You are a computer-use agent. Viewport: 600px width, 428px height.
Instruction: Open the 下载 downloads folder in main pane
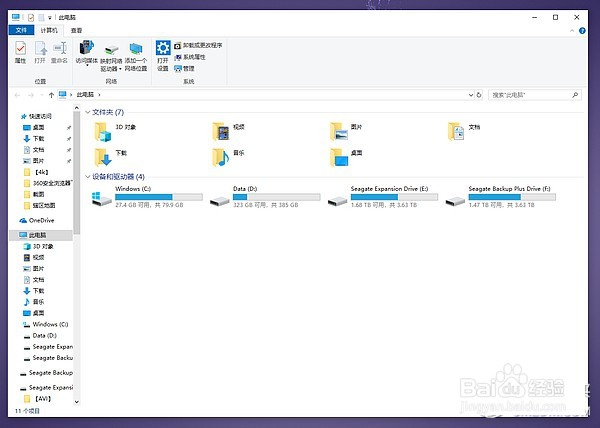111,157
